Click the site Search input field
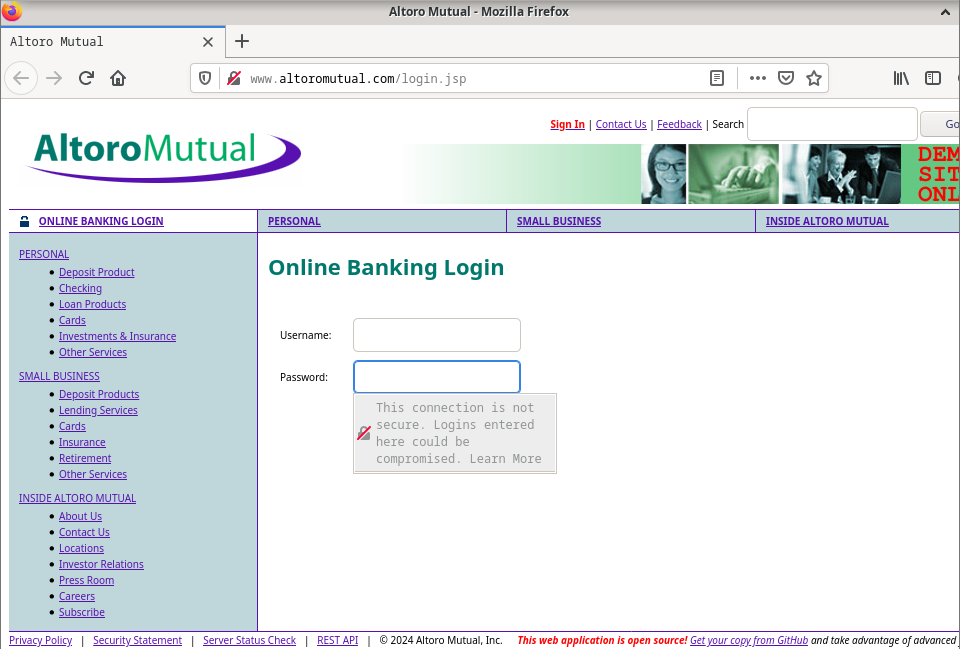960x649 pixels. pos(832,124)
